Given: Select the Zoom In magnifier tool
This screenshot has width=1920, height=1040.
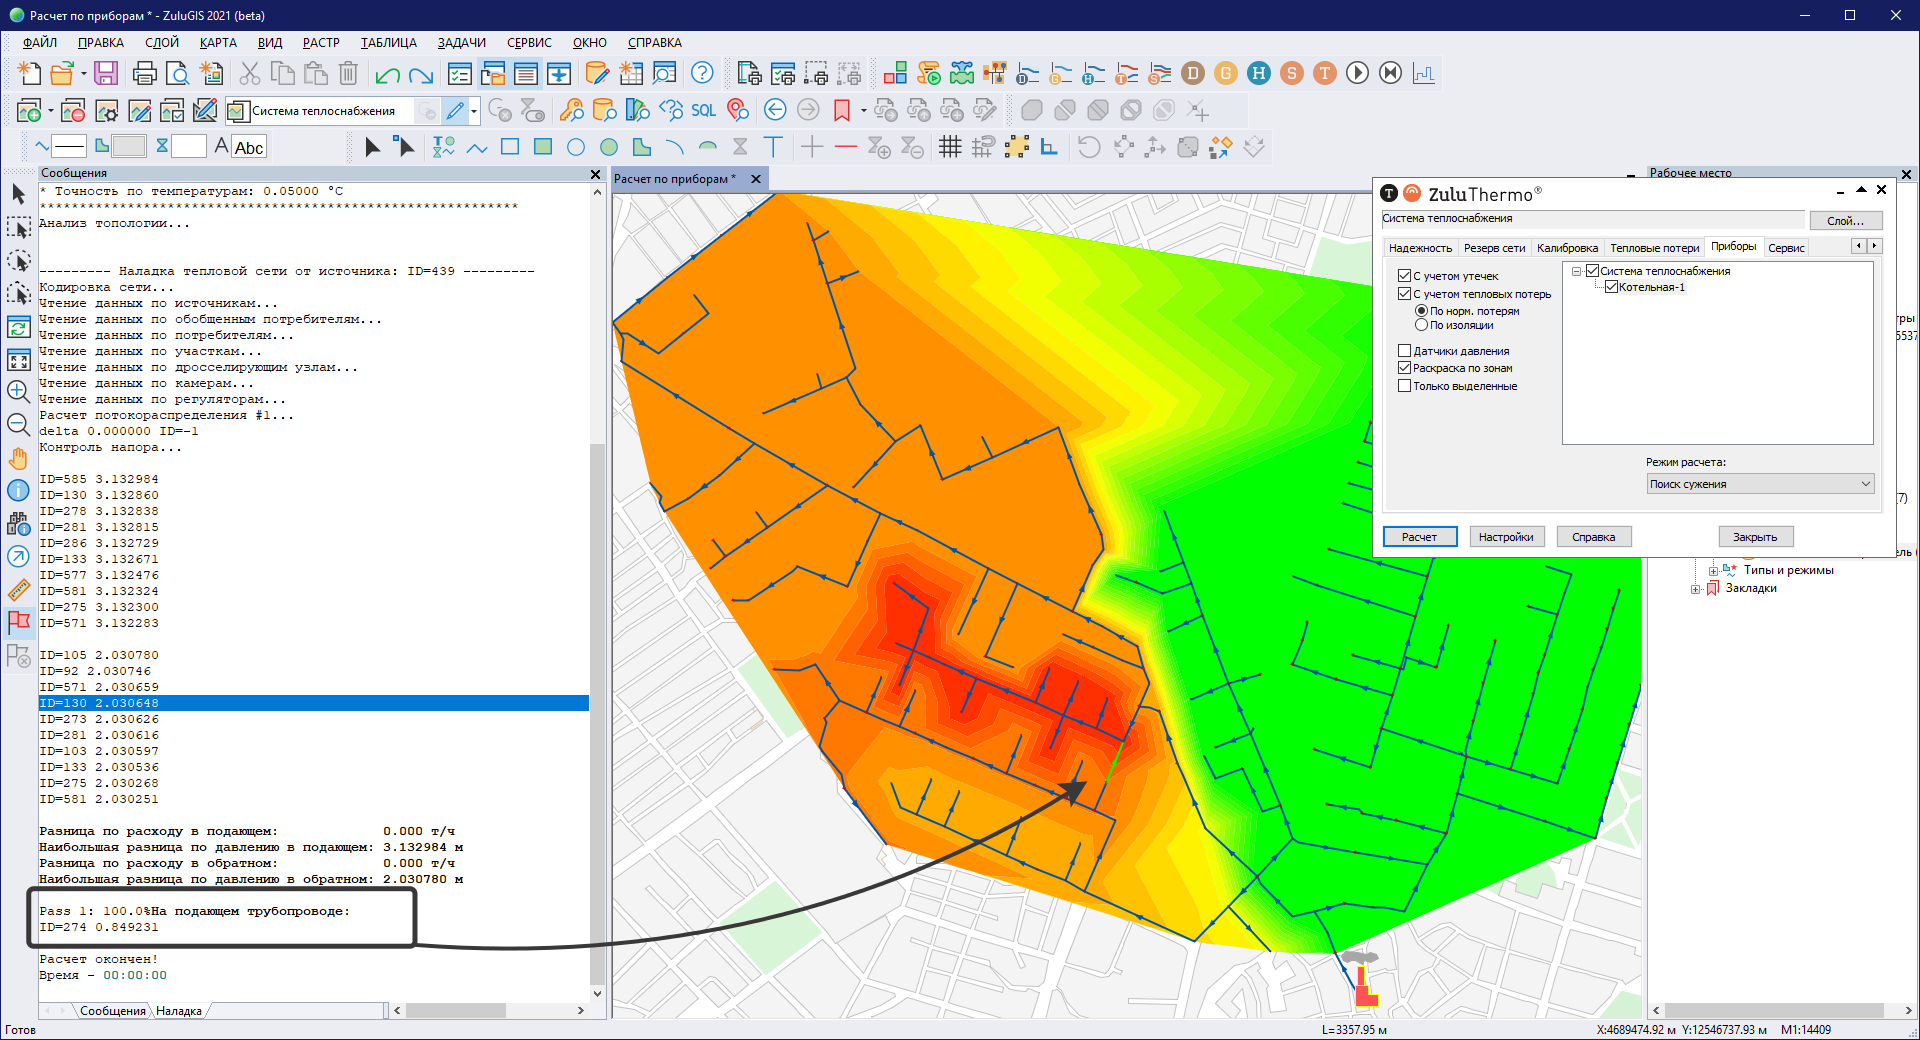Looking at the screenshot, I should tap(18, 391).
